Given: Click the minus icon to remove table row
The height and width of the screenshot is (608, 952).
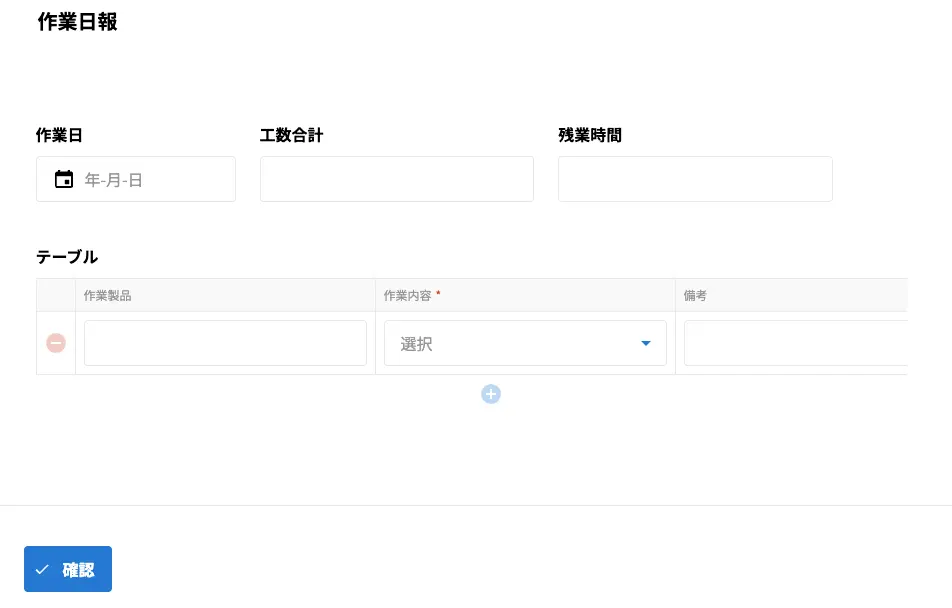Looking at the screenshot, I should pos(56,343).
